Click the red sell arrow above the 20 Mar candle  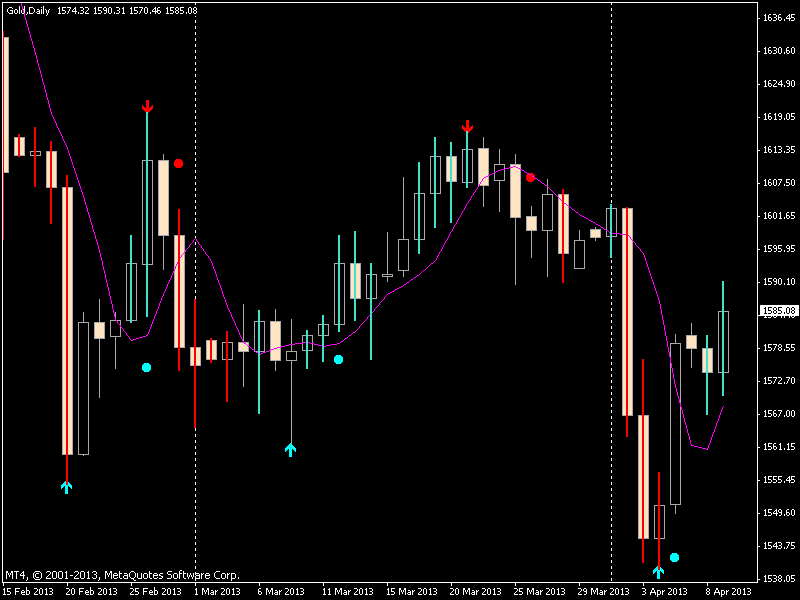pos(467,126)
